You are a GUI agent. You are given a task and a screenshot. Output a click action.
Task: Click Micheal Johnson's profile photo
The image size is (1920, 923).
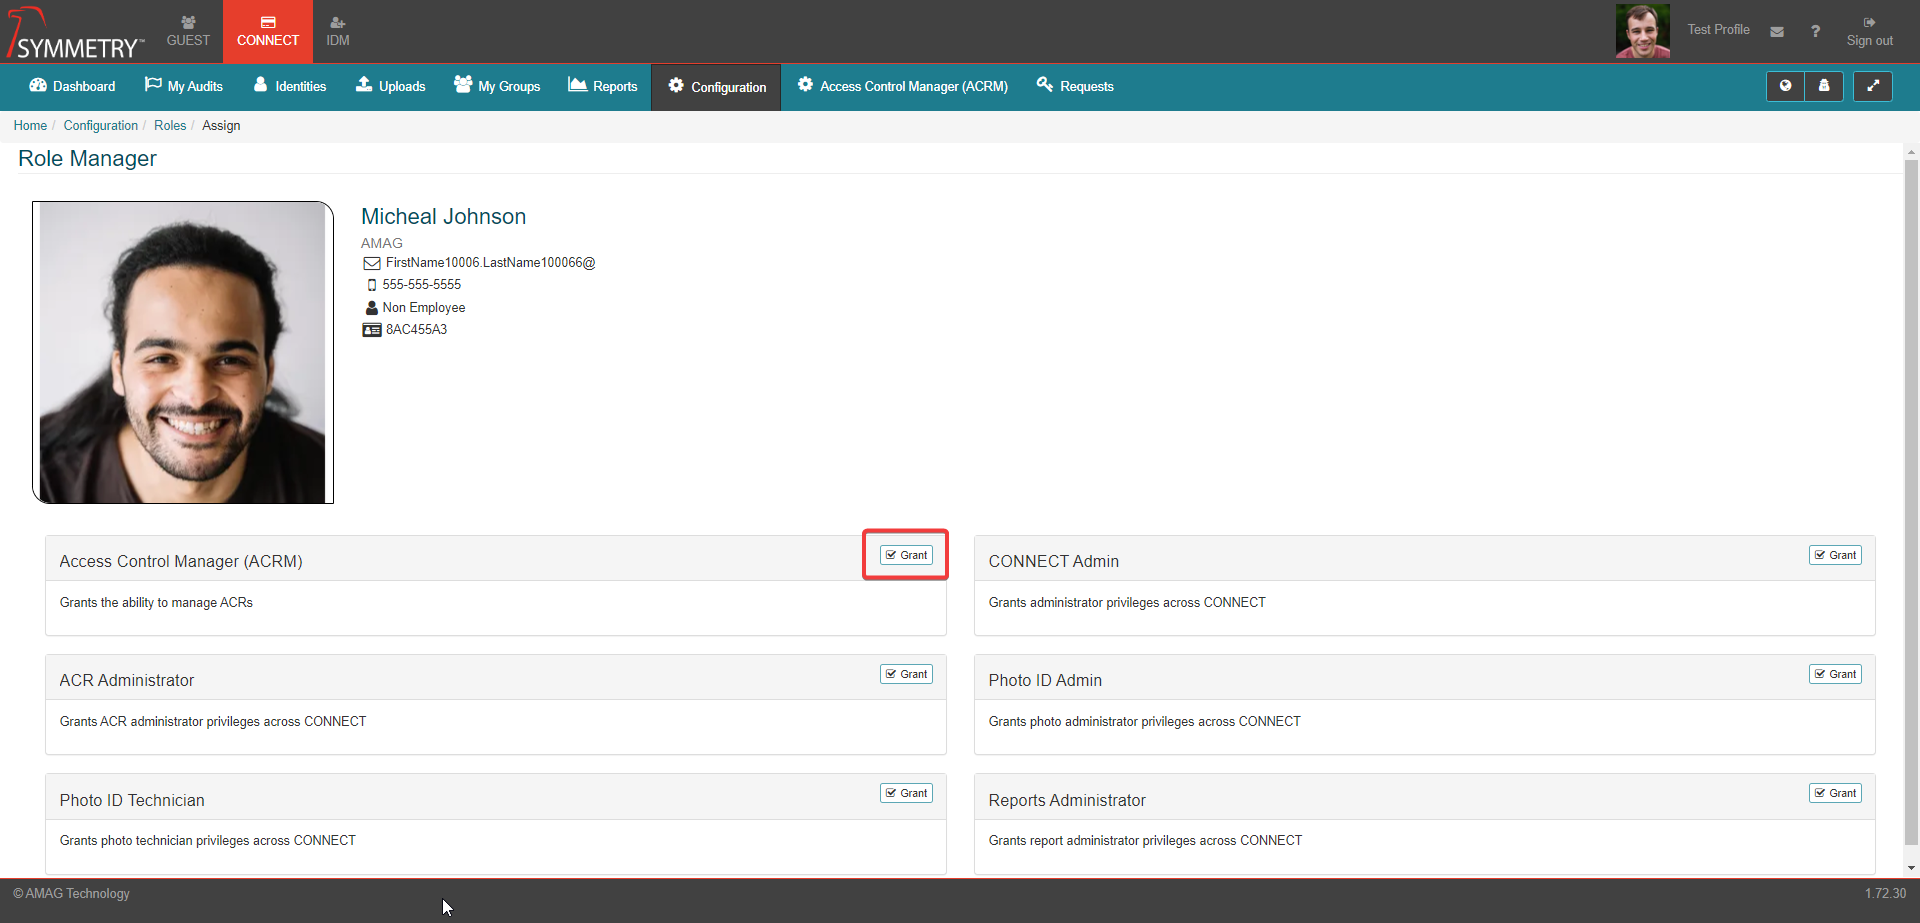click(183, 352)
